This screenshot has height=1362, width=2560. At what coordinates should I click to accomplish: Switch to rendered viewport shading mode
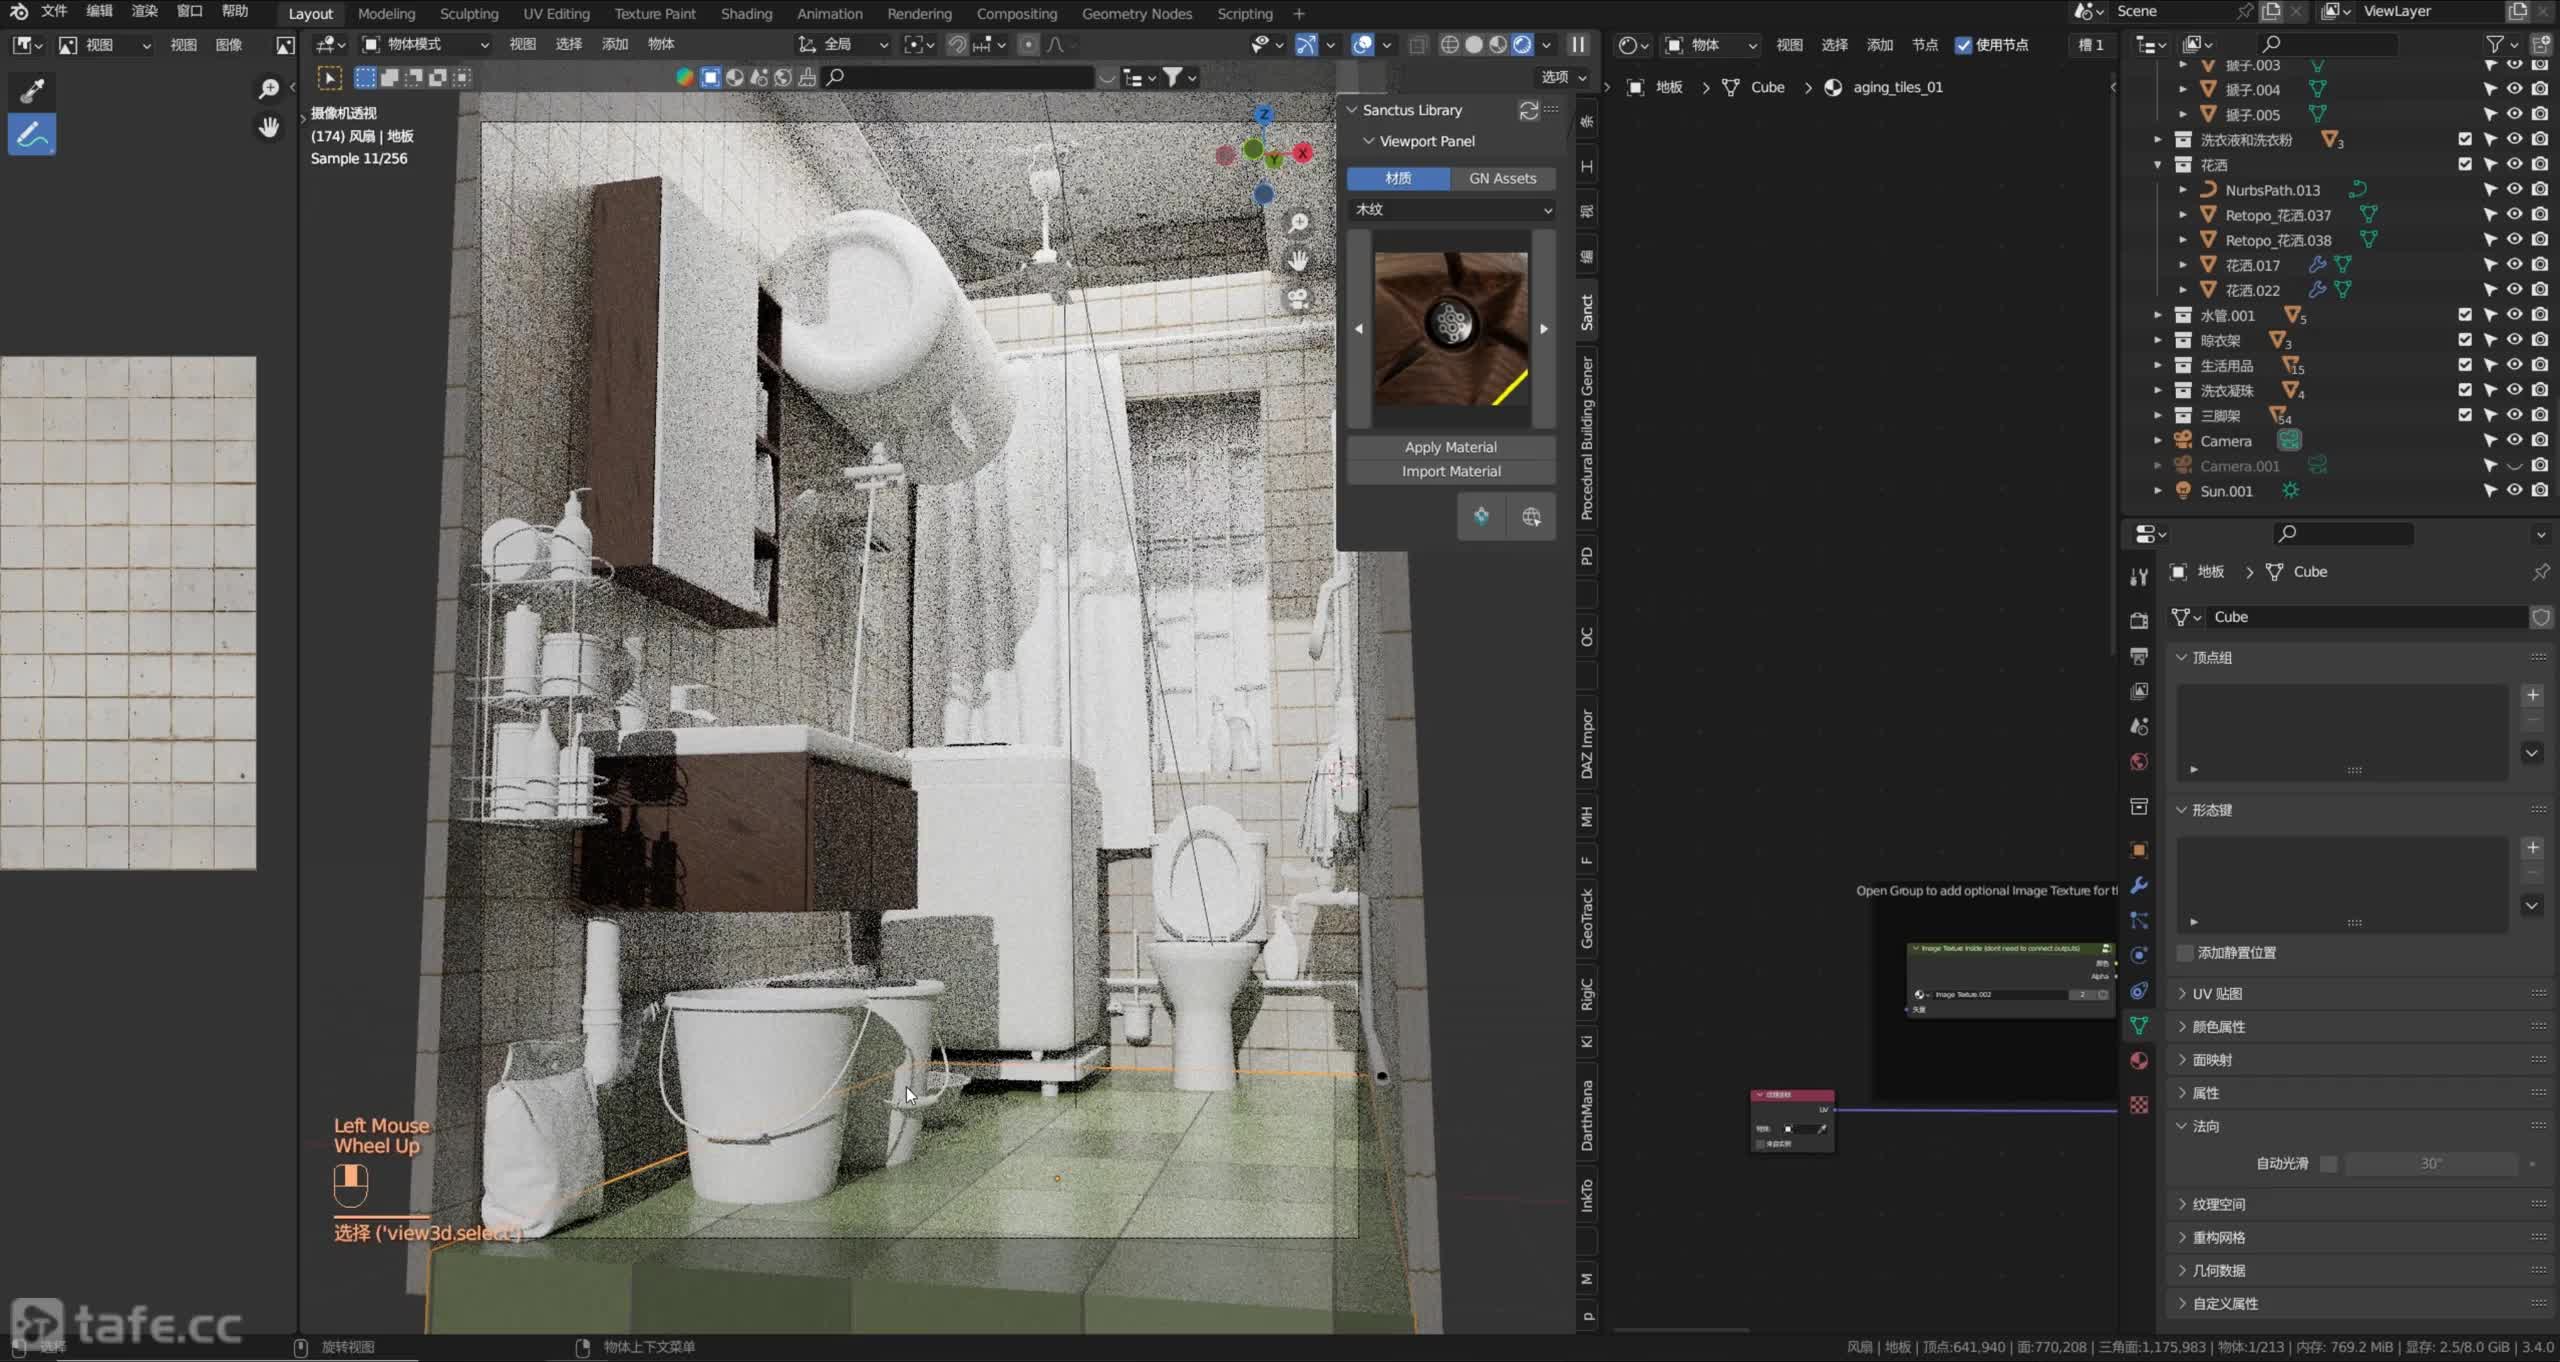[1522, 45]
